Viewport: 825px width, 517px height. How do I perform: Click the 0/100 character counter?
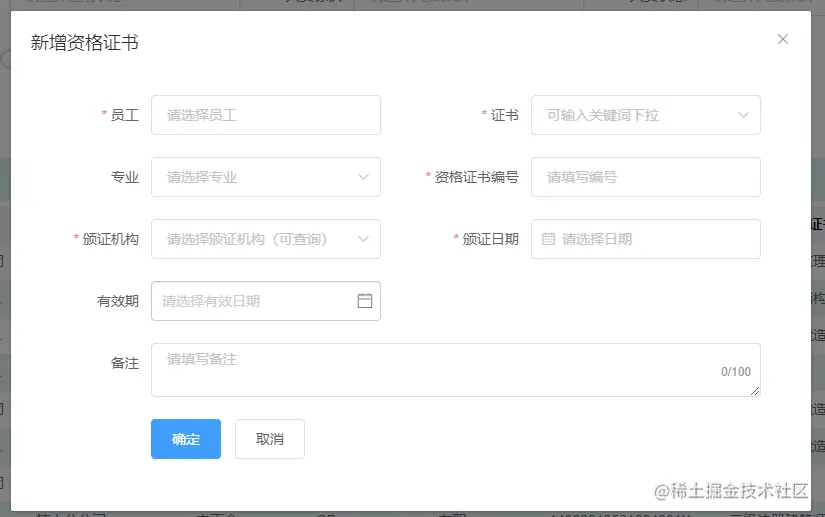(736, 372)
